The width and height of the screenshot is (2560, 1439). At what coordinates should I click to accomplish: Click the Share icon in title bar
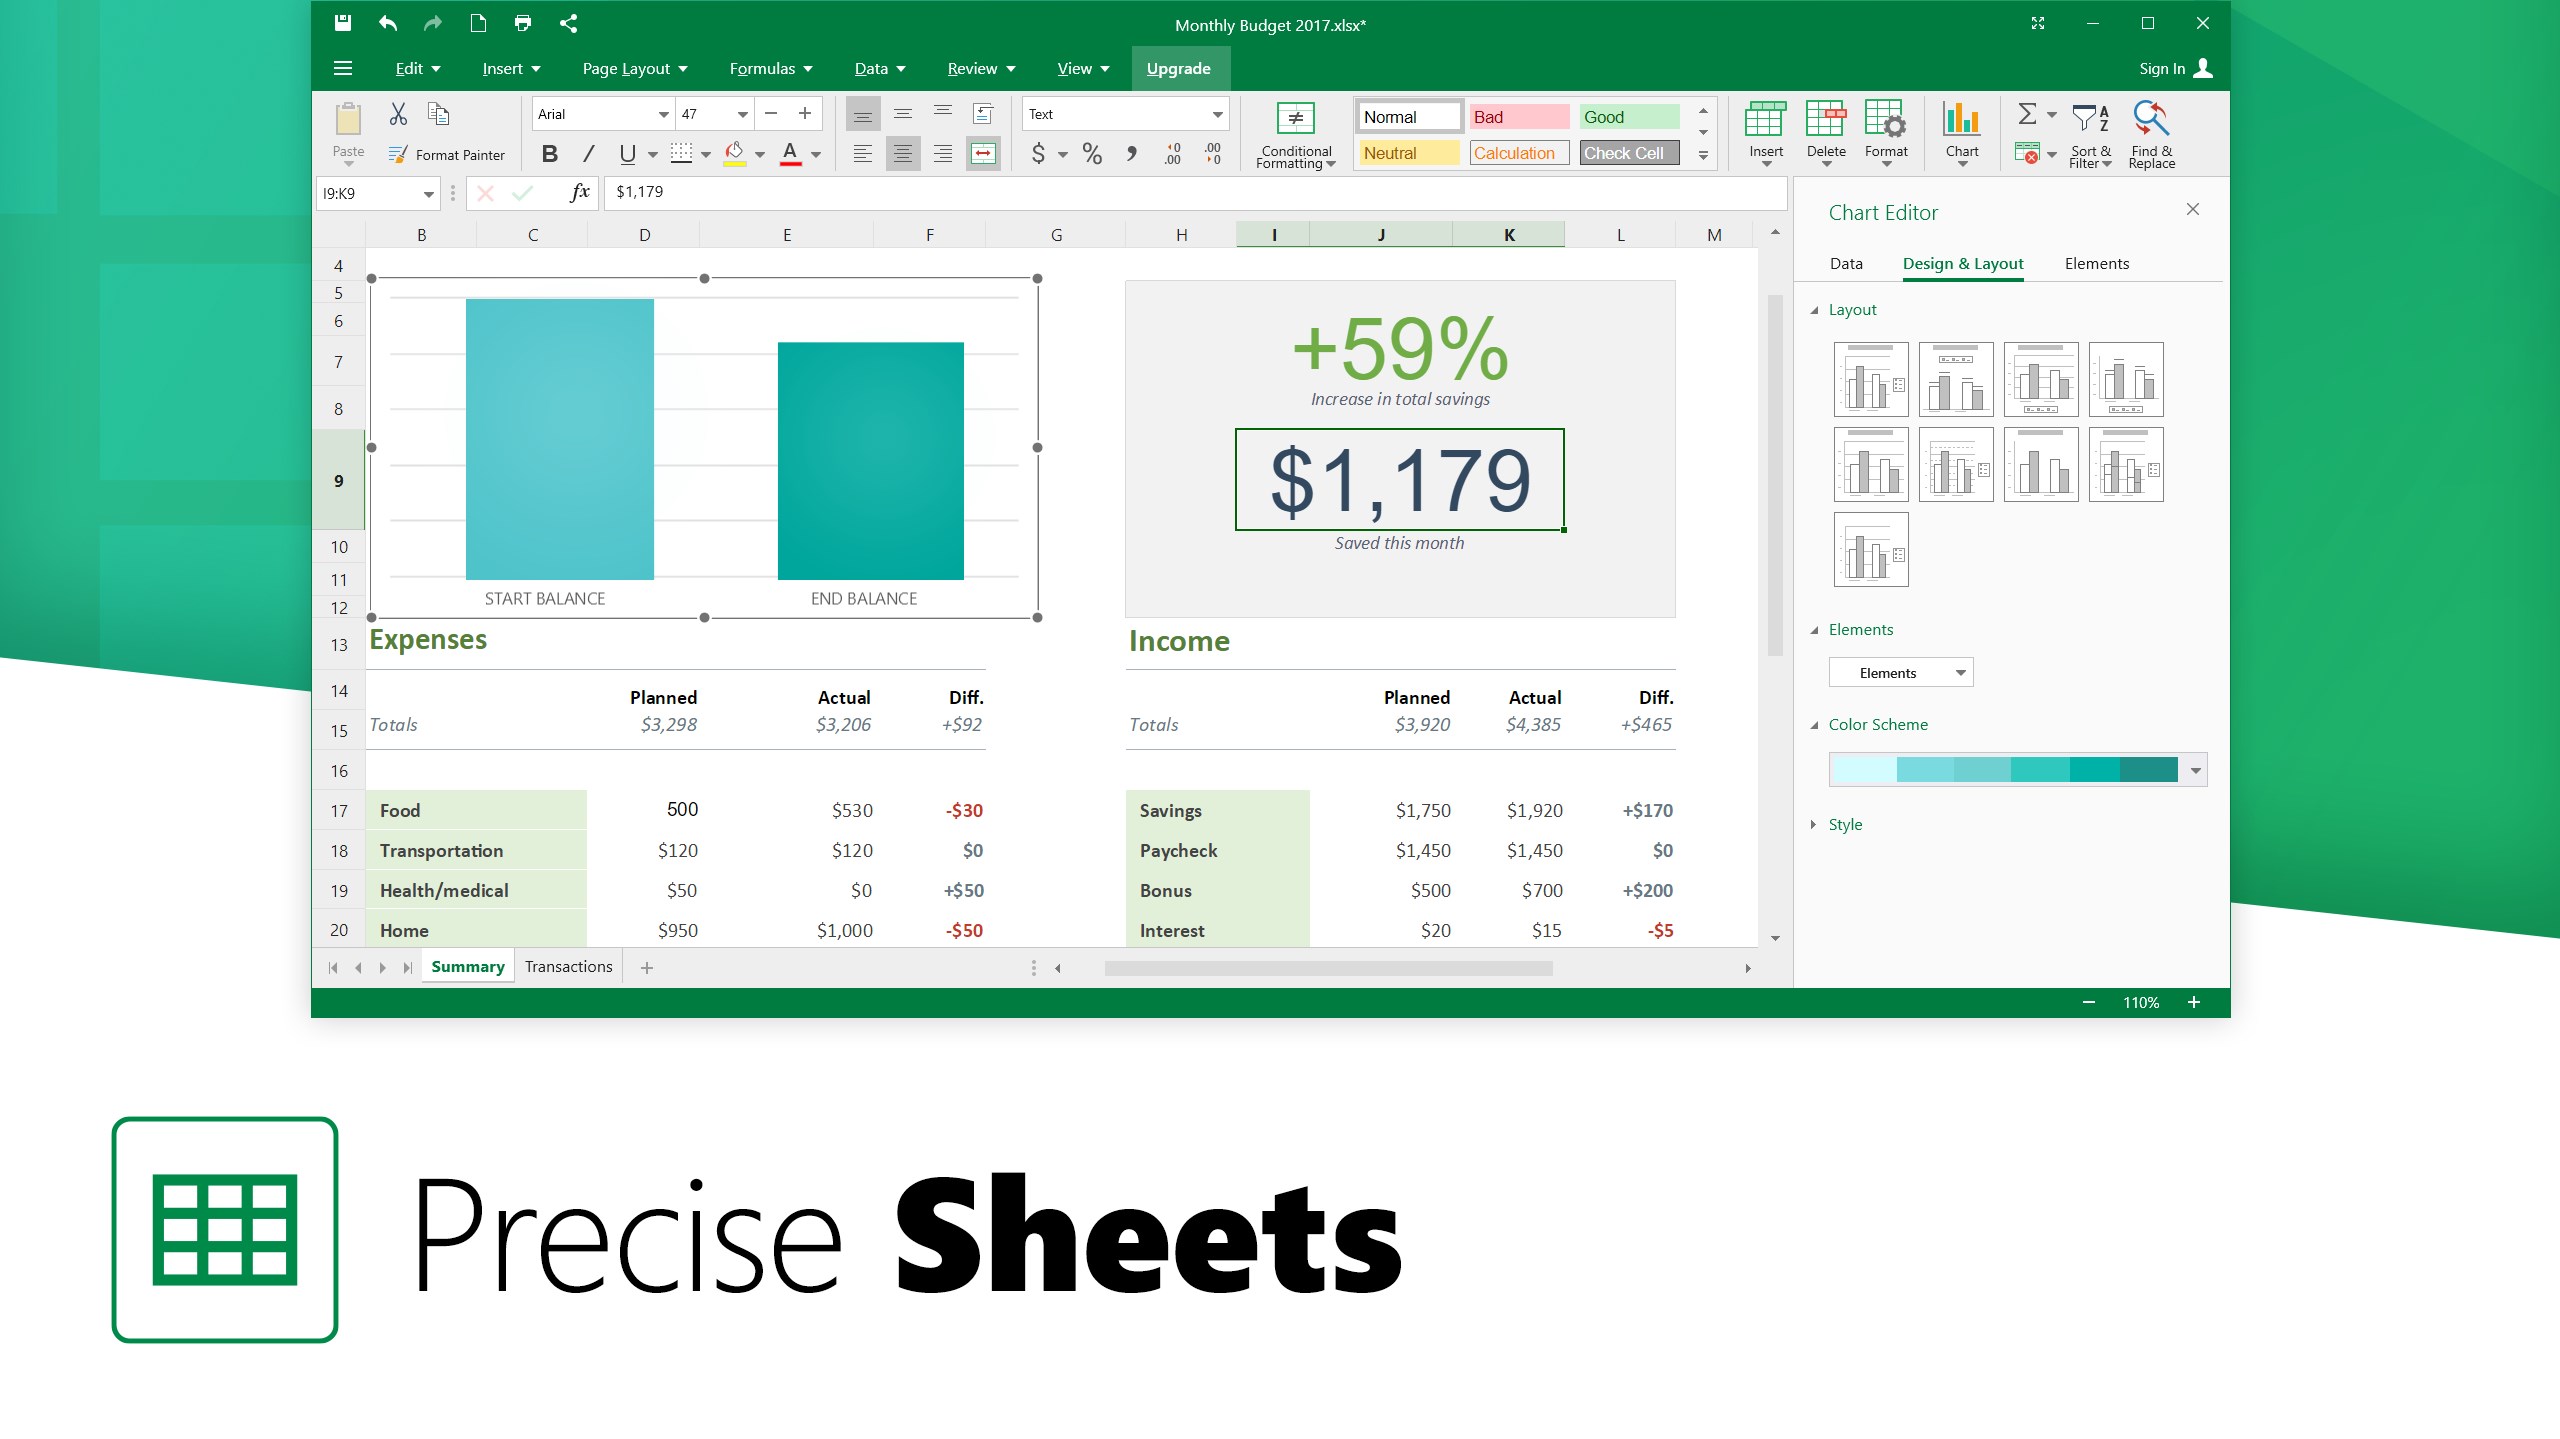pos(569,23)
